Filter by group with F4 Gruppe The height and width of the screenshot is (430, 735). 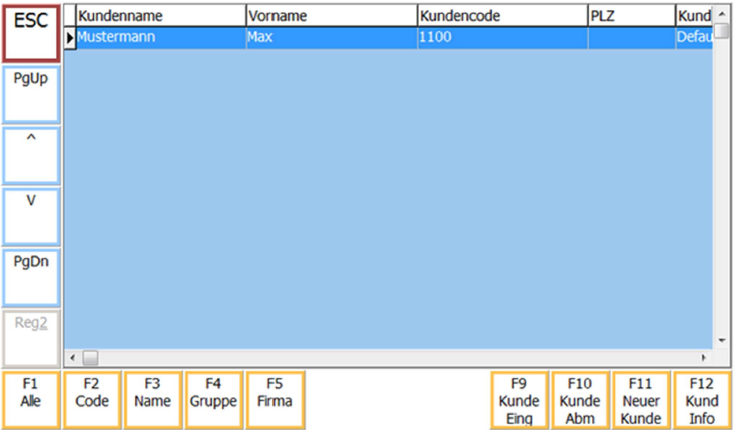(212, 400)
